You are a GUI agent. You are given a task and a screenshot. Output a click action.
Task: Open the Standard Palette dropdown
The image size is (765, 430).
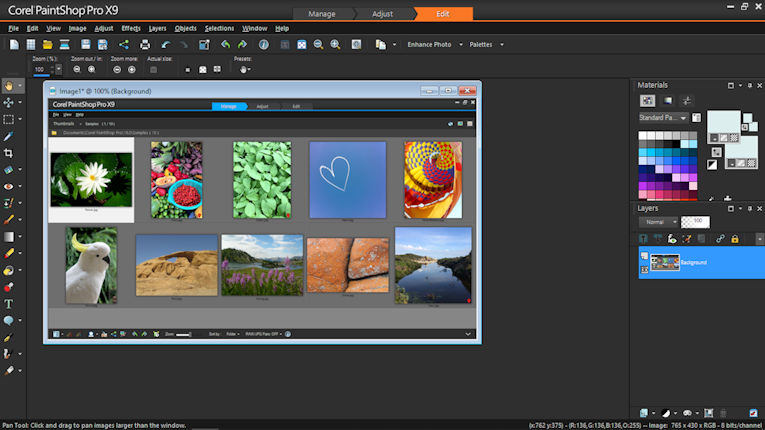[x=663, y=118]
